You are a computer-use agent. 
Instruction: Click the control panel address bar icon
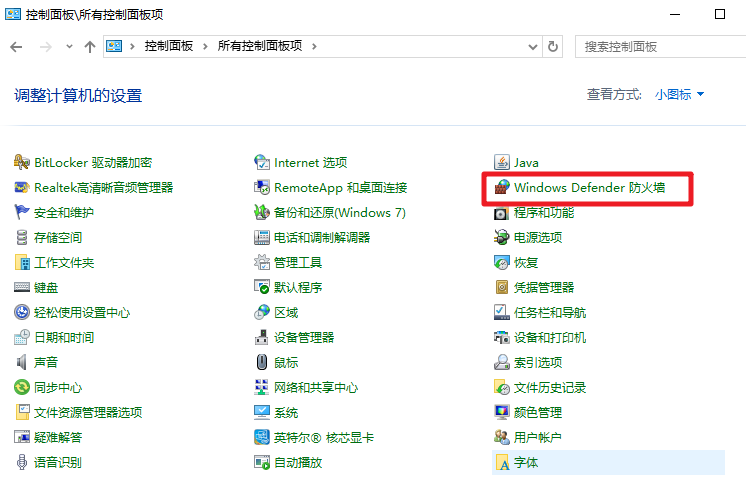[114, 46]
